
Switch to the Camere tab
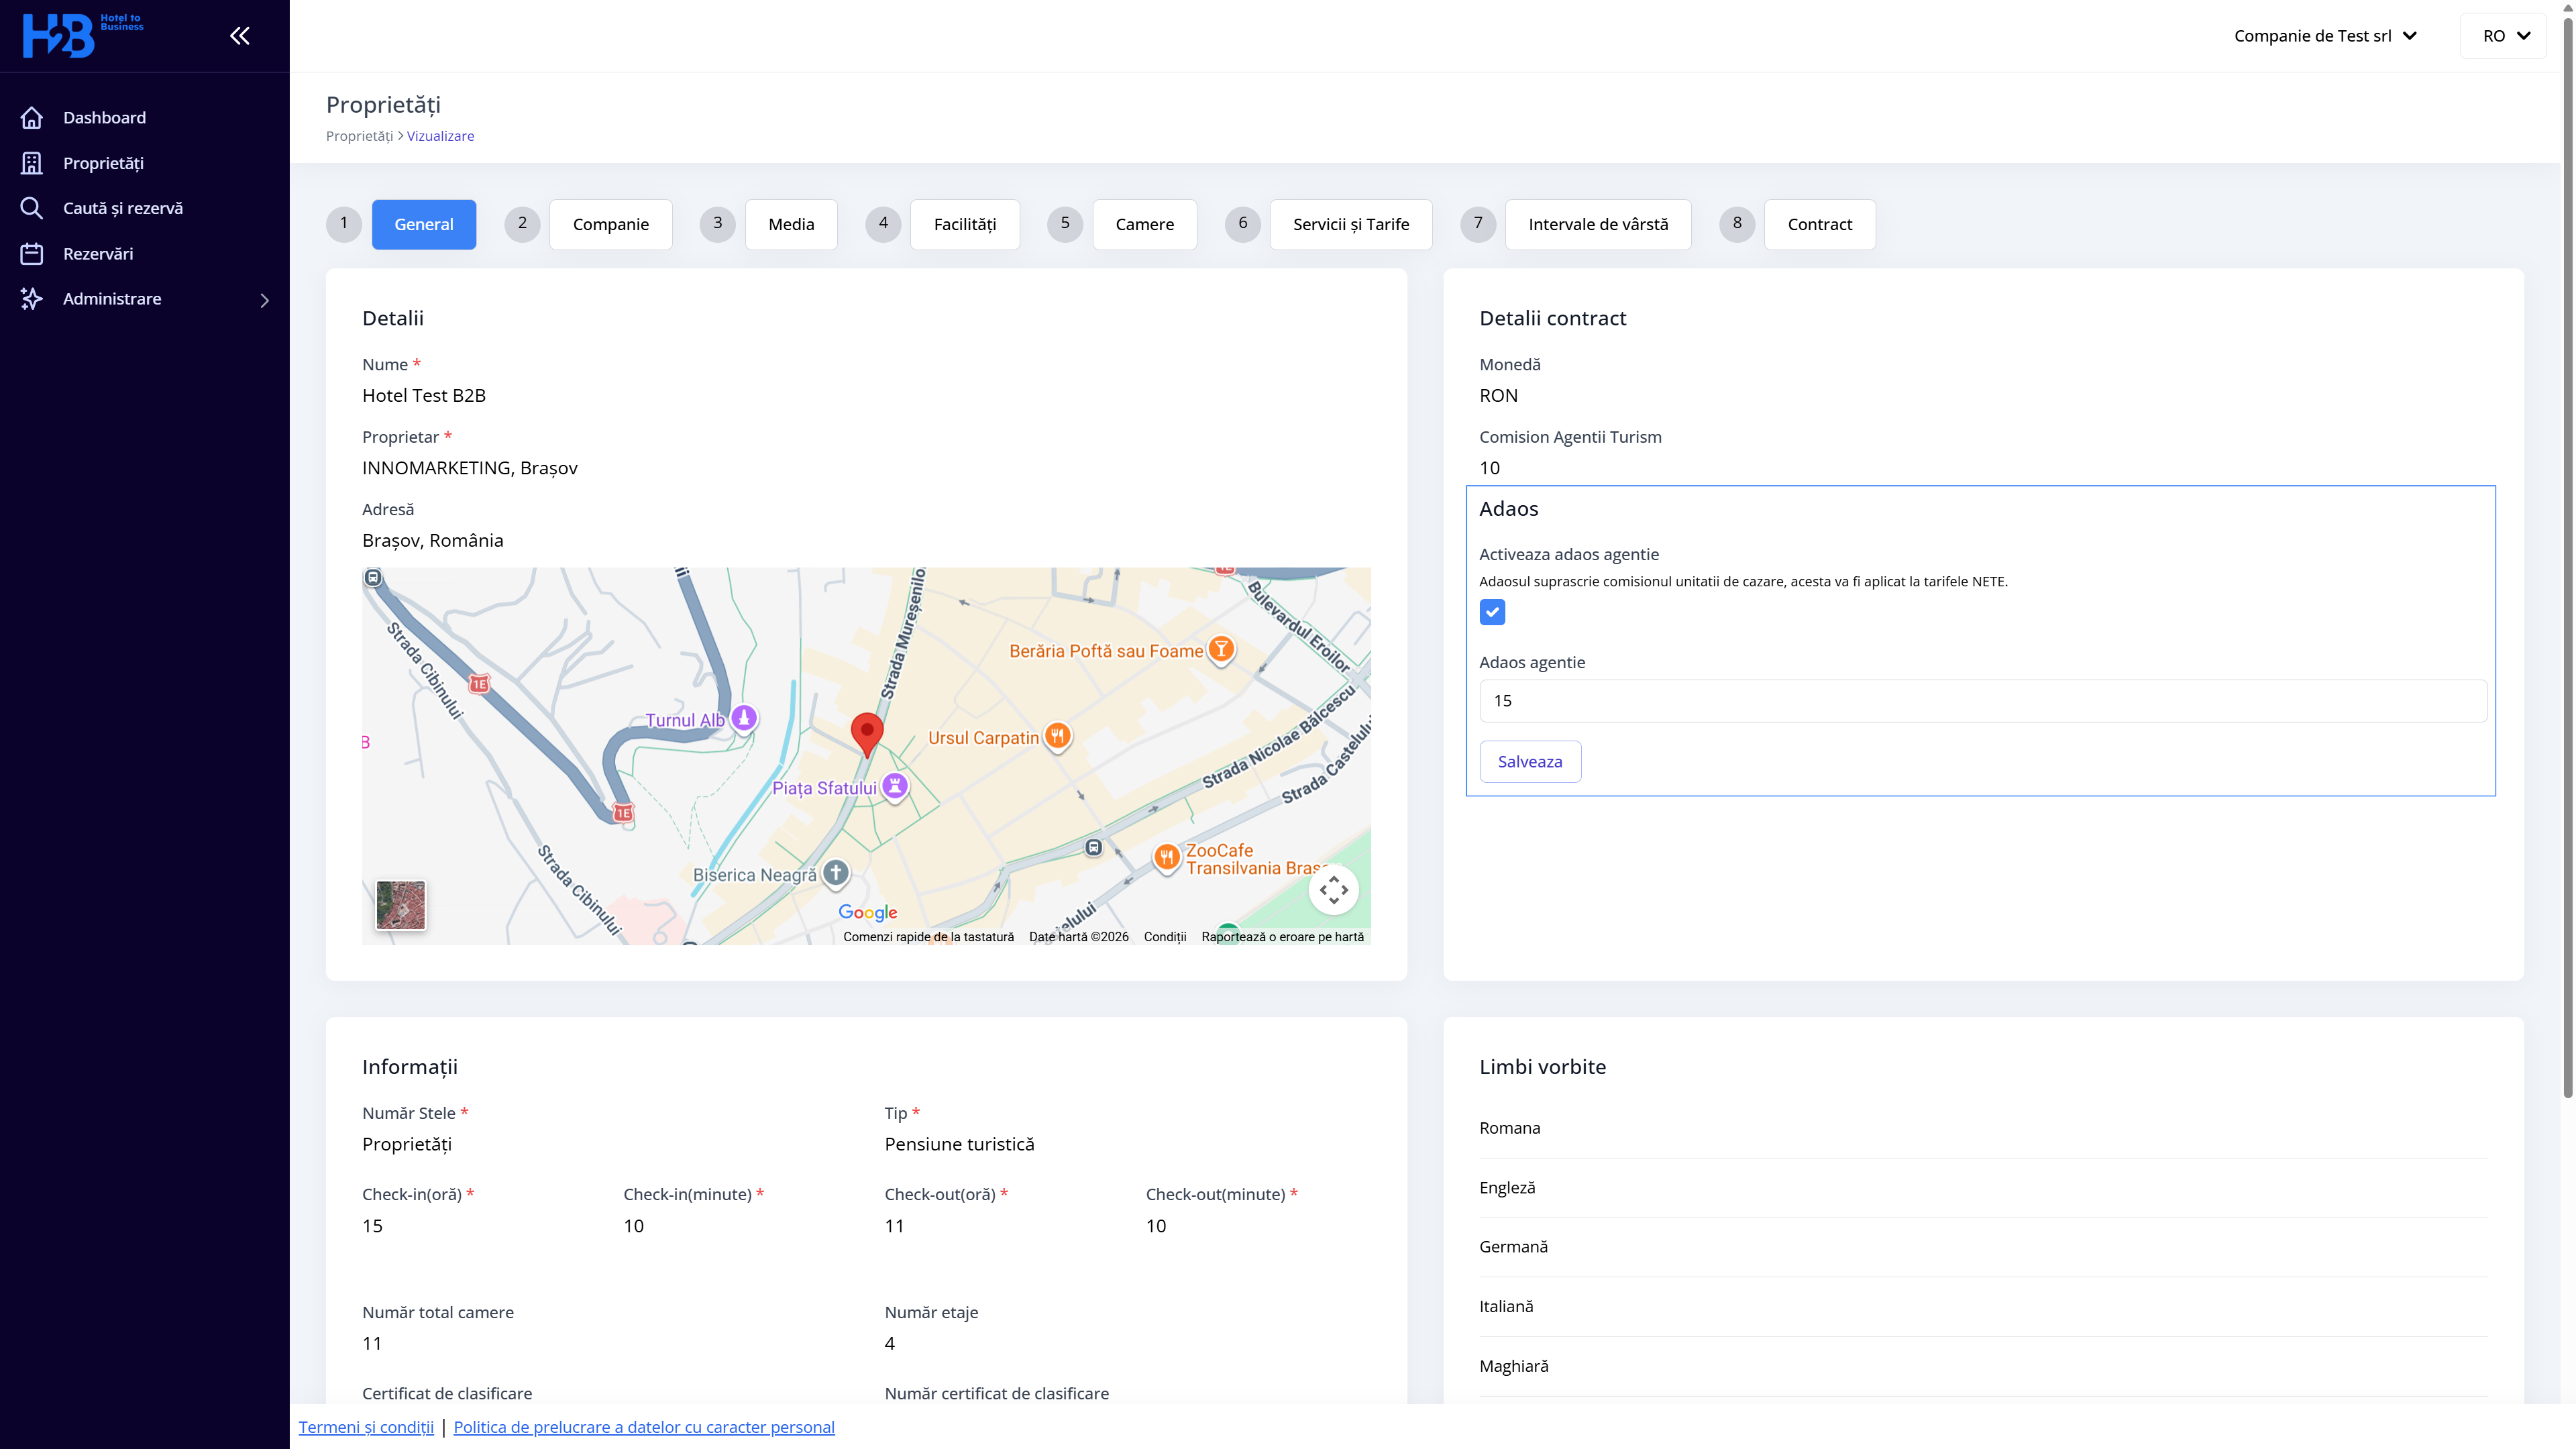(1144, 224)
